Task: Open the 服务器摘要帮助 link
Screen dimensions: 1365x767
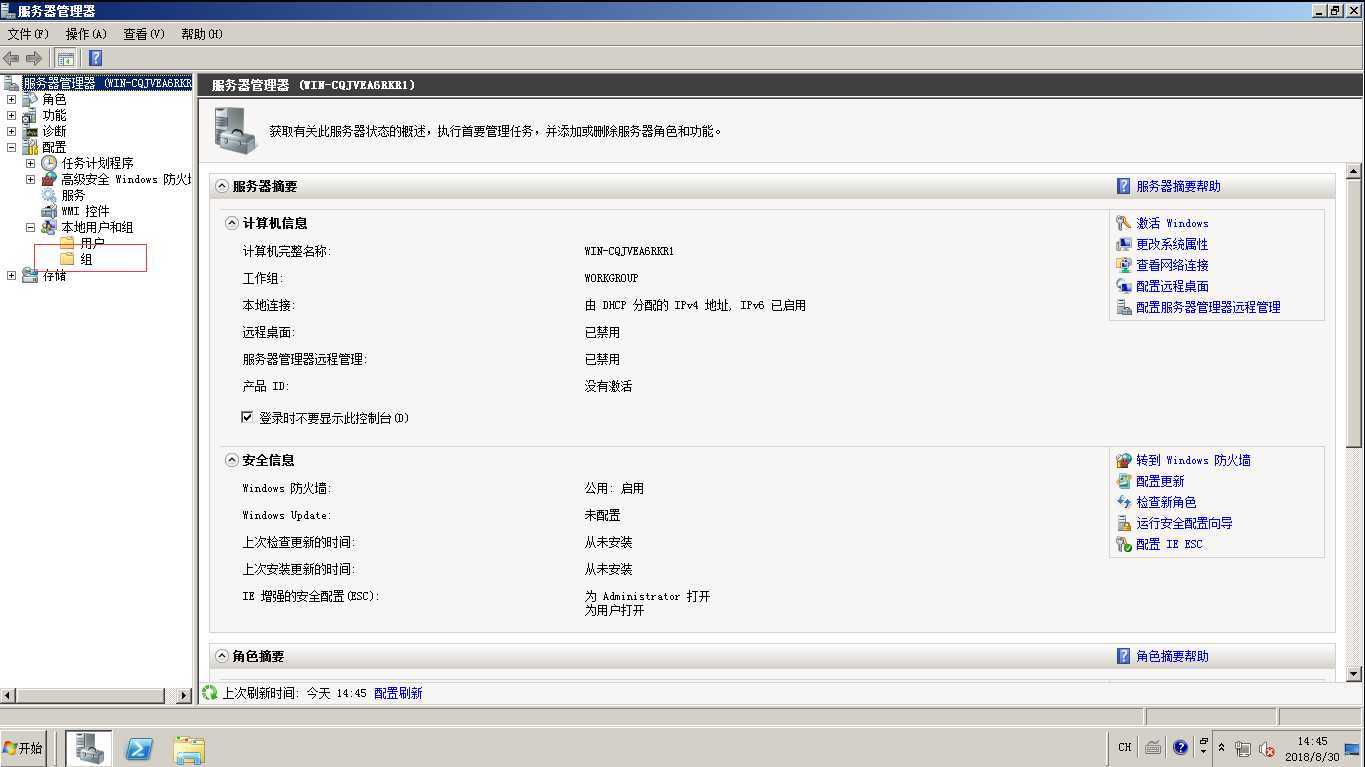Action: (1178, 186)
